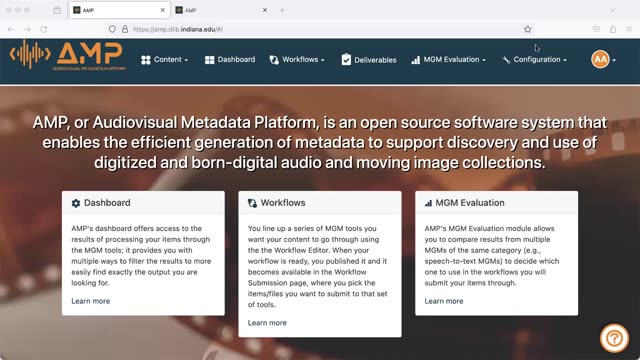Click the Dashboard tiles icon in navbar

[x=209, y=60]
